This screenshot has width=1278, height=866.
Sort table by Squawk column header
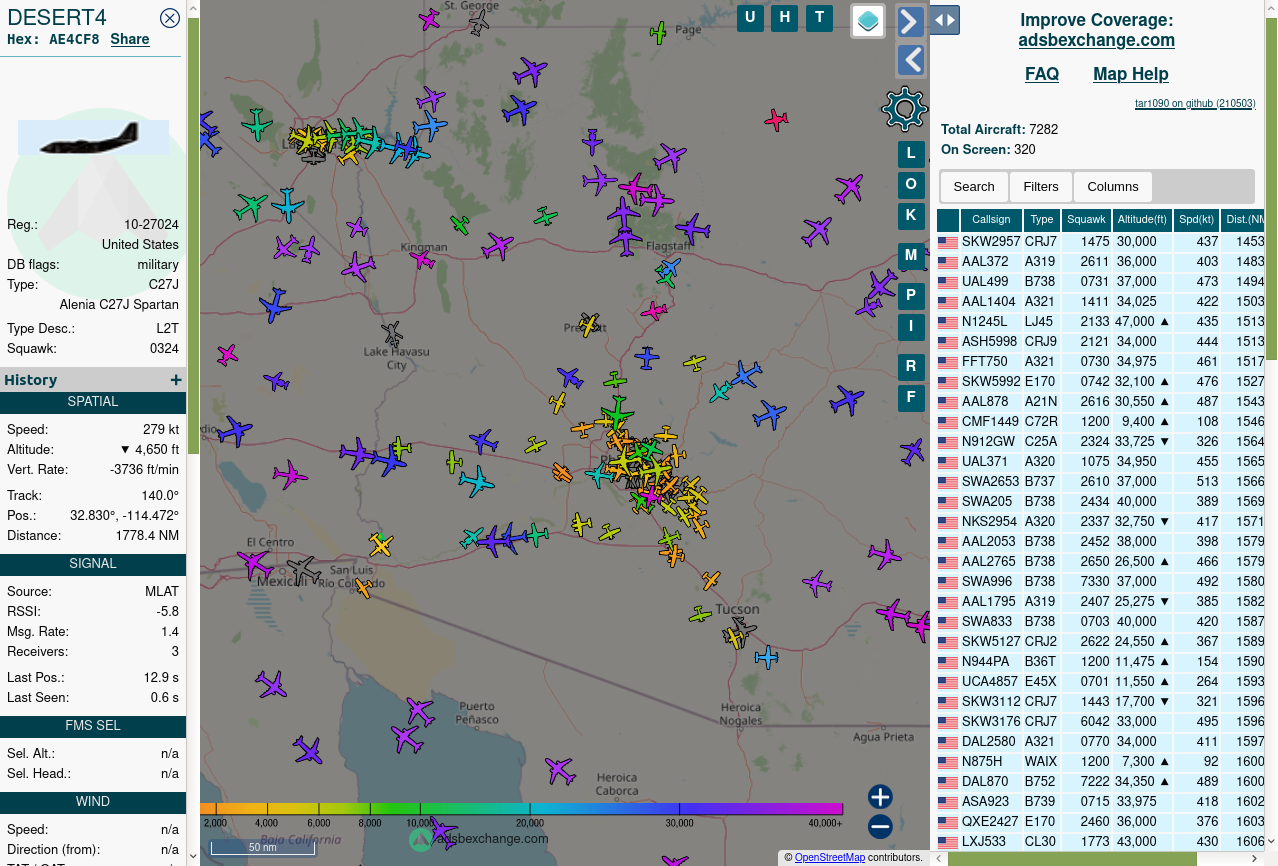[x=1087, y=220]
